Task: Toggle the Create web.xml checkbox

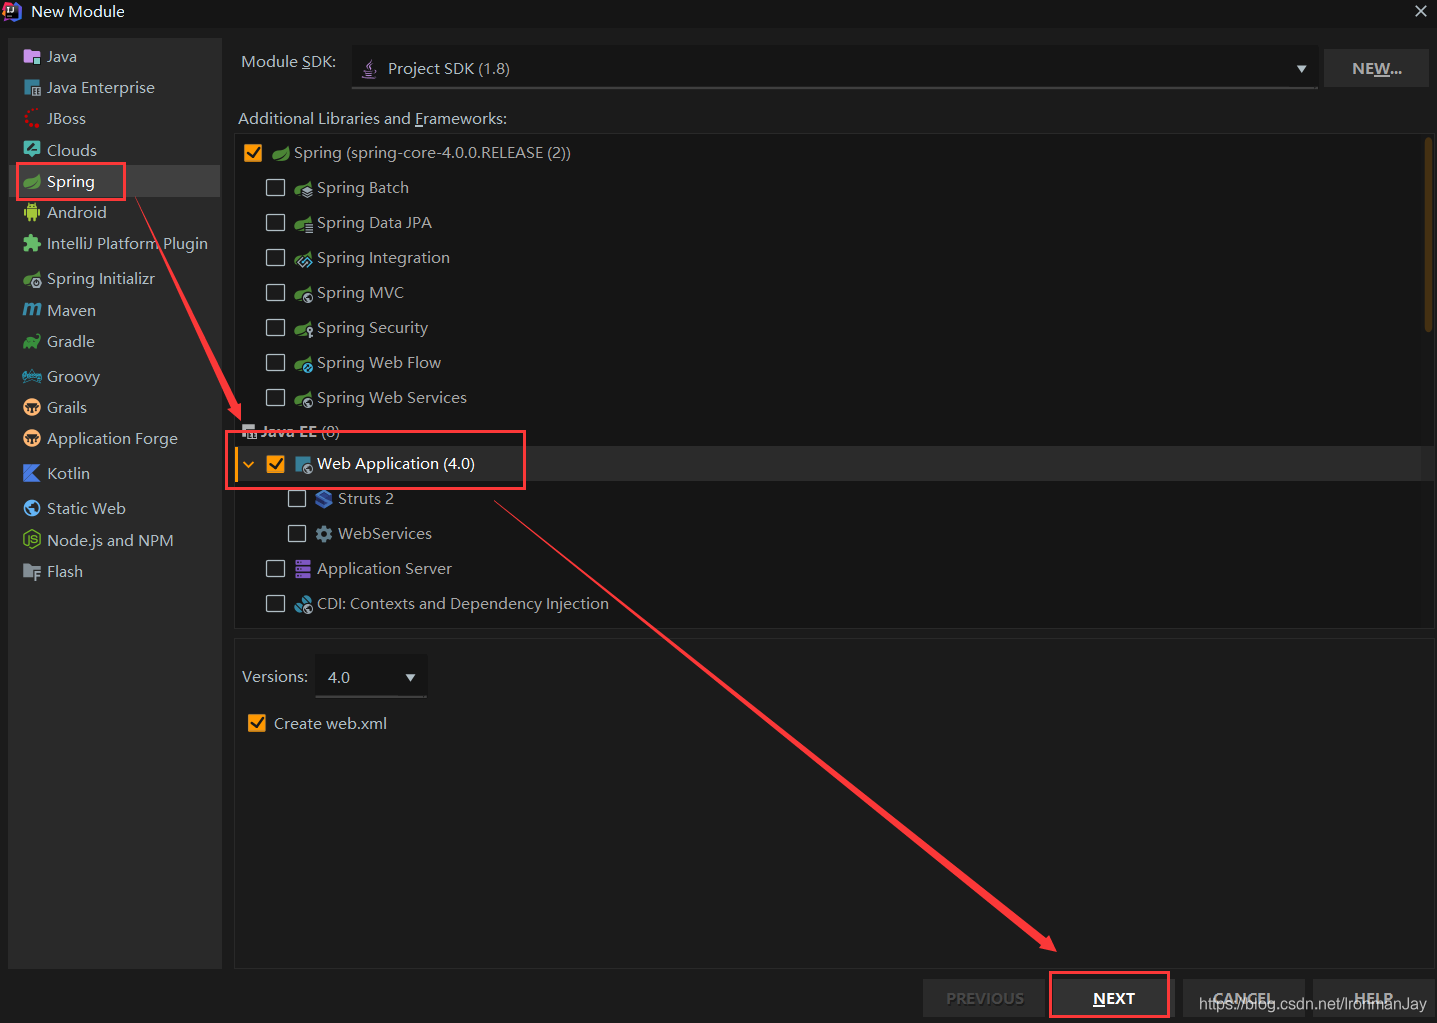Action: click(257, 723)
